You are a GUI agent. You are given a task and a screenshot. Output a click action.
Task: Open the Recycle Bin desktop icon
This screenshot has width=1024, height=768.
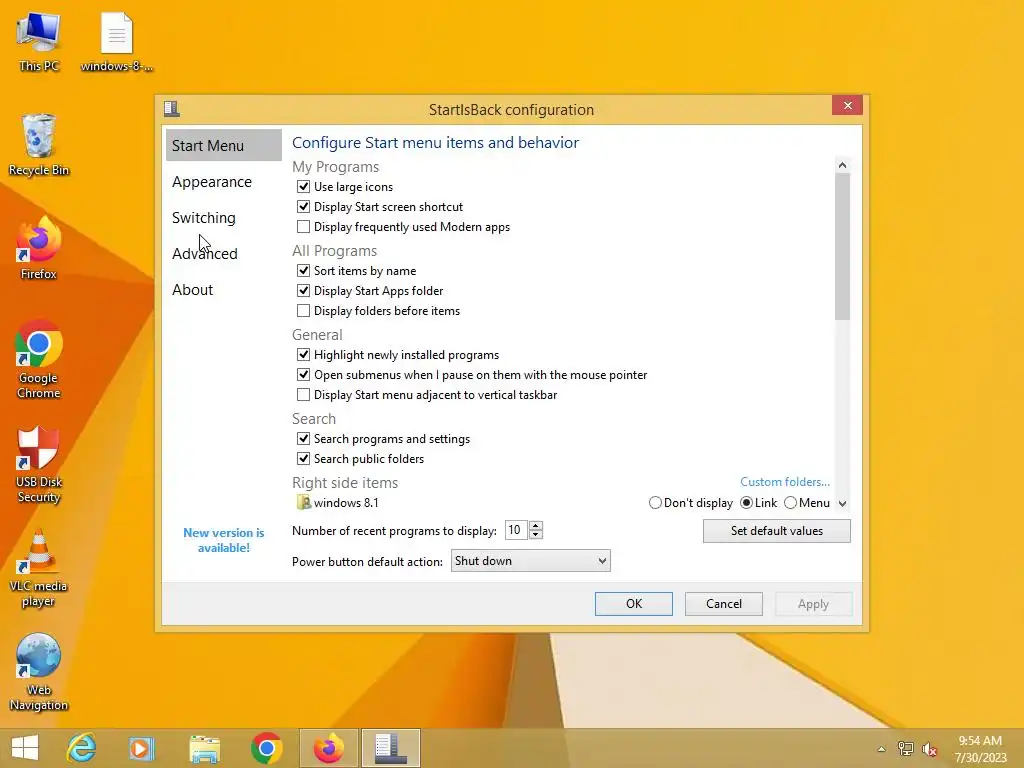[x=39, y=145]
